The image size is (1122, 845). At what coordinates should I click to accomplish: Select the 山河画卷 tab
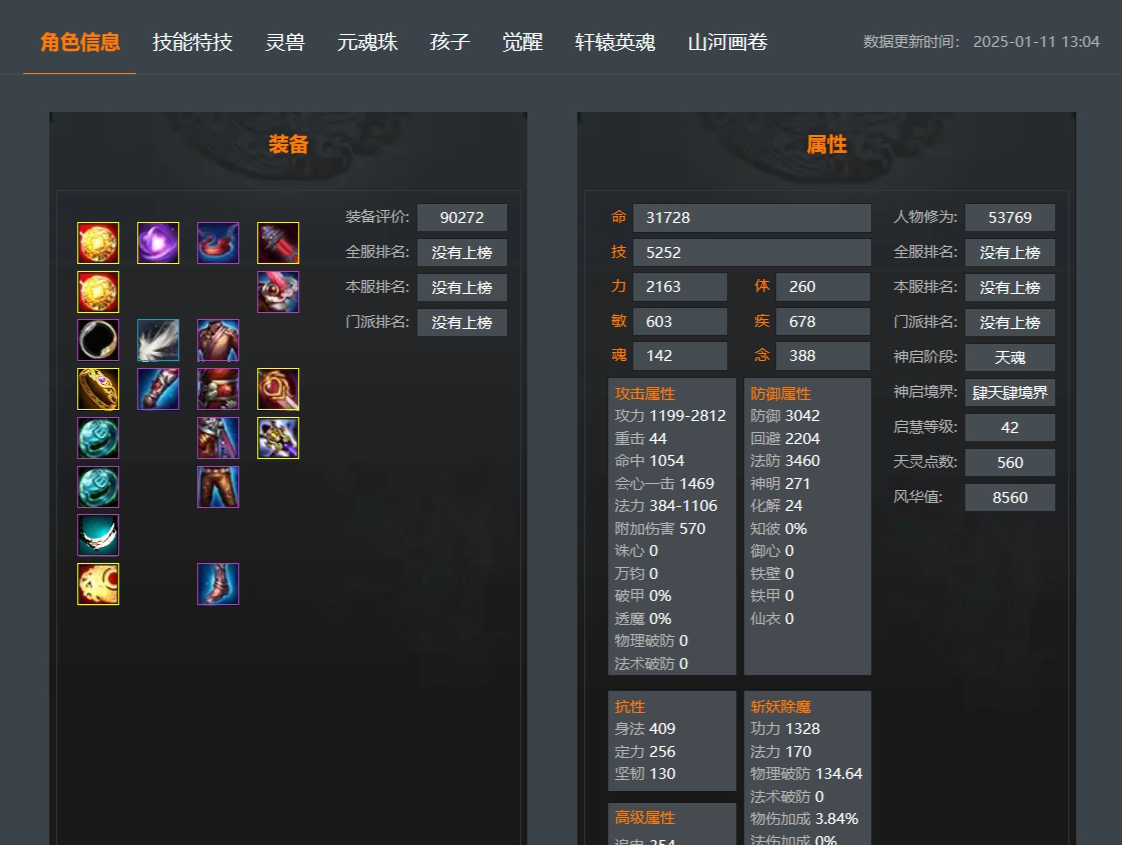click(x=728, y=42)
